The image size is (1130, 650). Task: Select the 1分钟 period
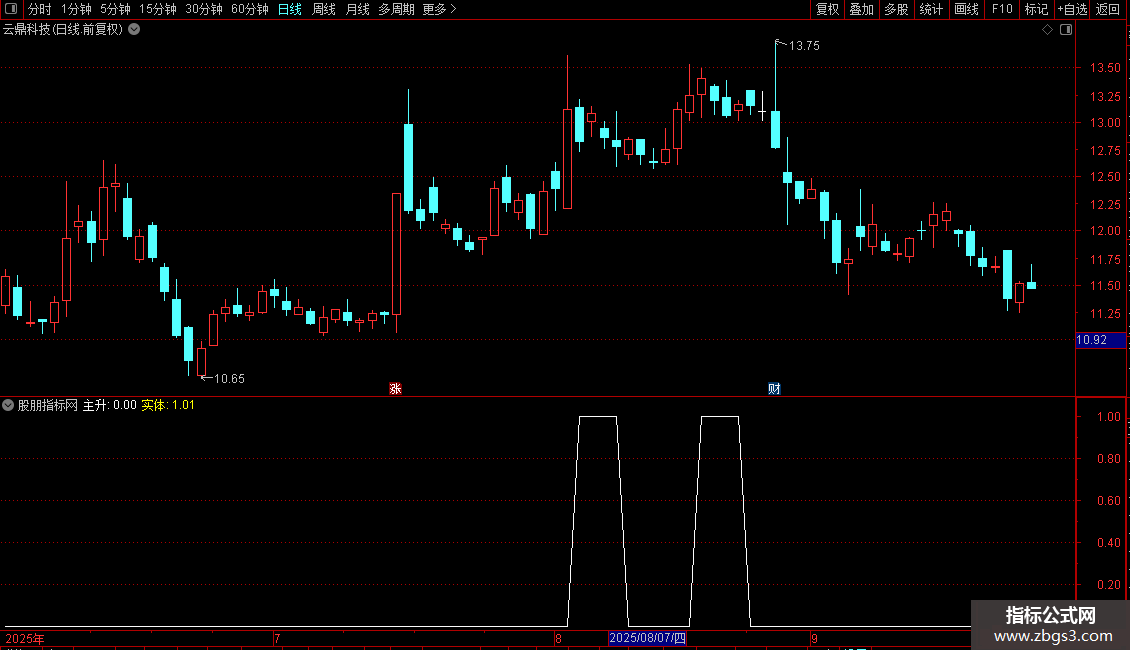click(76, 9)
